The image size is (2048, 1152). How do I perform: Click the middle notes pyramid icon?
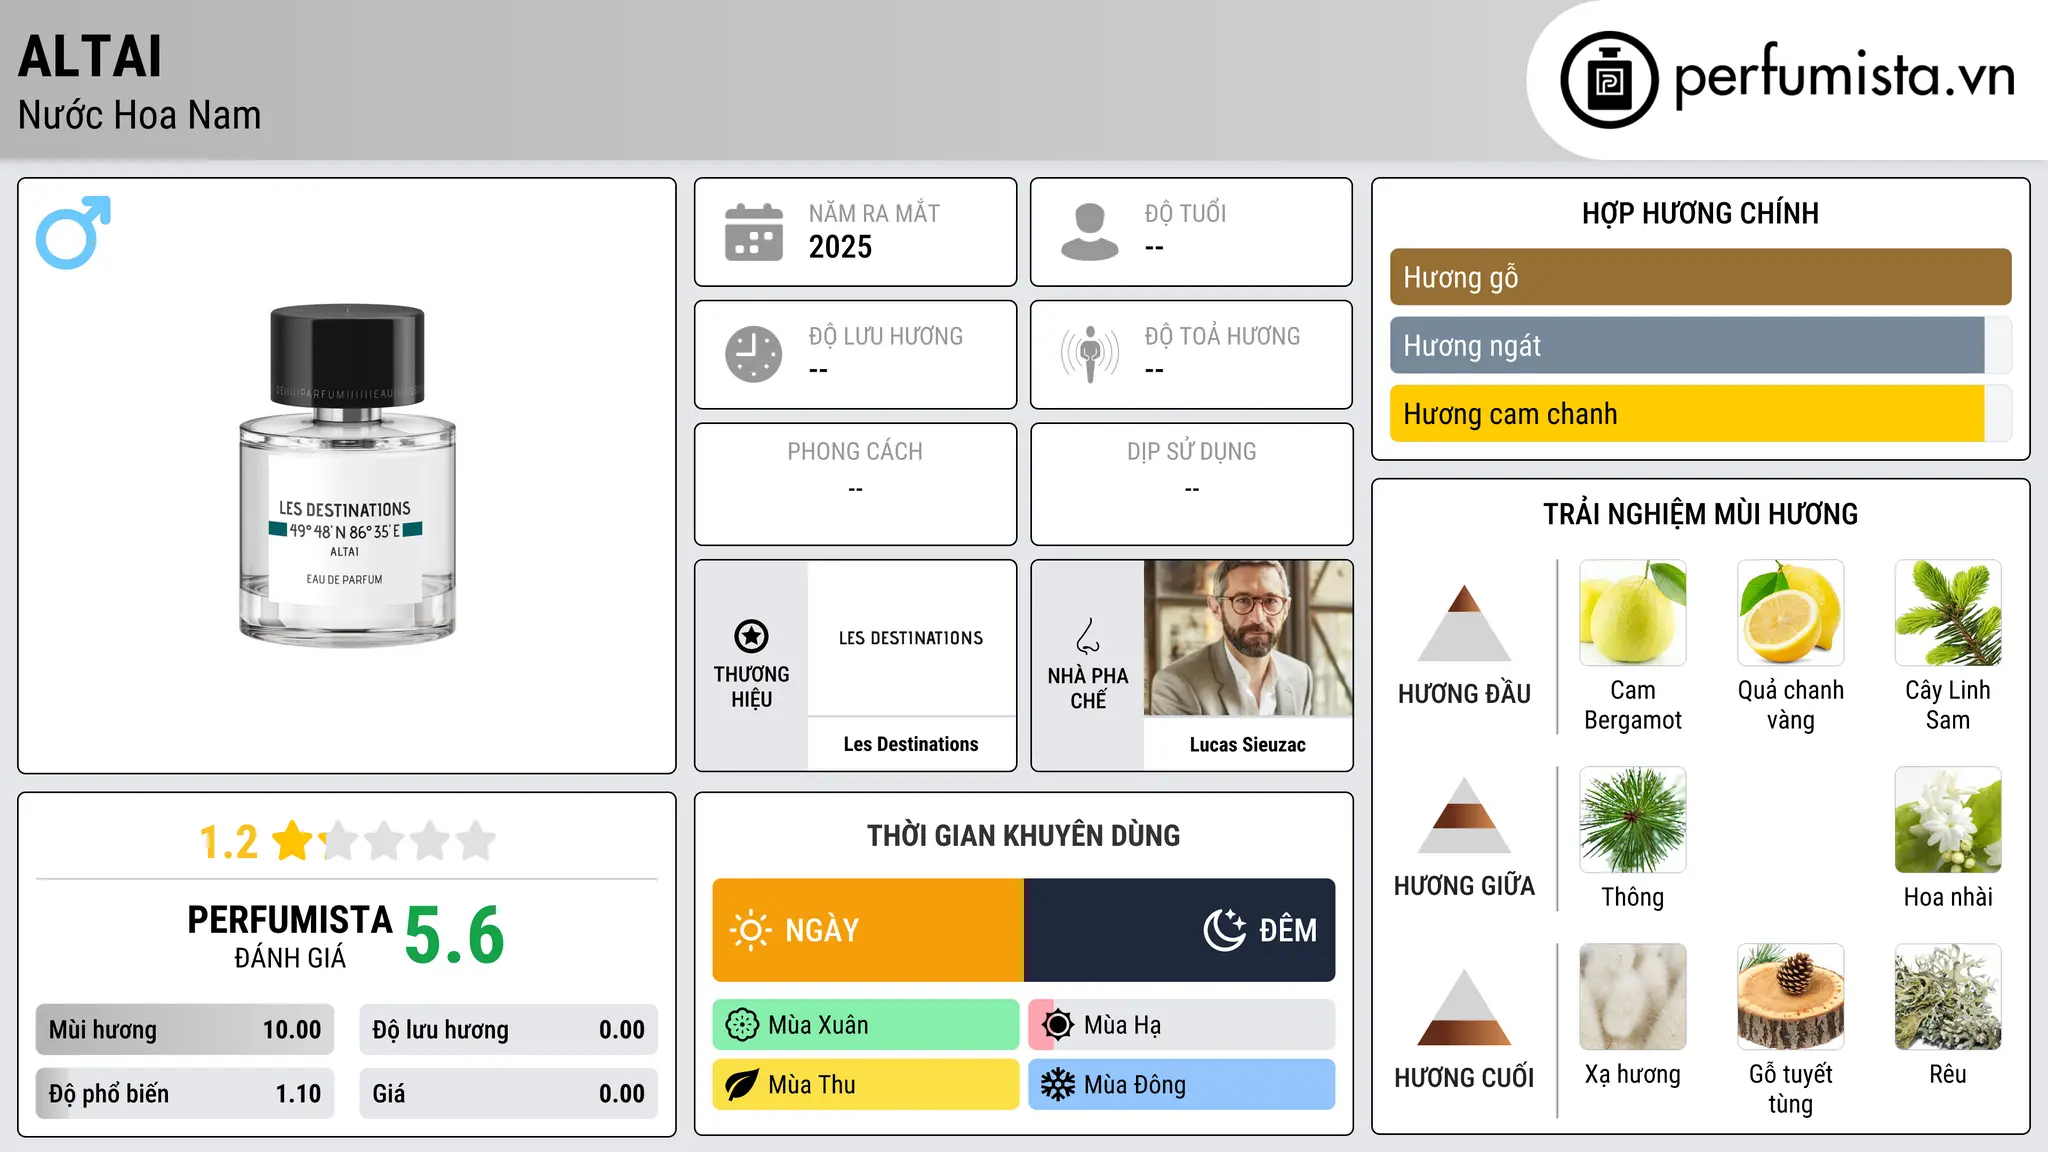1464,815
